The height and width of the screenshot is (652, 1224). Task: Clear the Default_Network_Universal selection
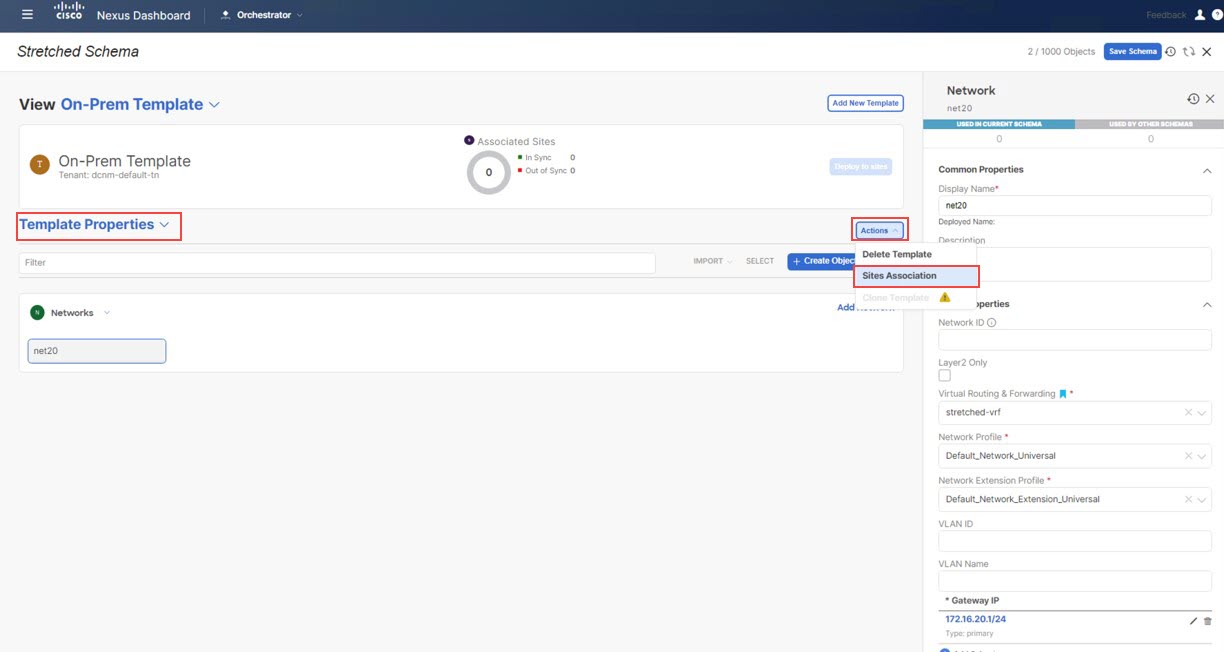coord(1188,456)
